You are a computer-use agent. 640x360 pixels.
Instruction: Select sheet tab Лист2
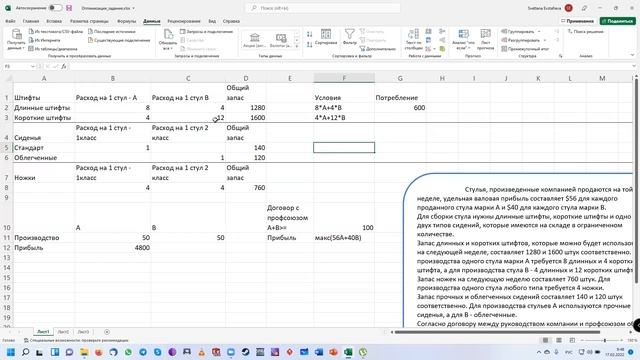(63, 332)
